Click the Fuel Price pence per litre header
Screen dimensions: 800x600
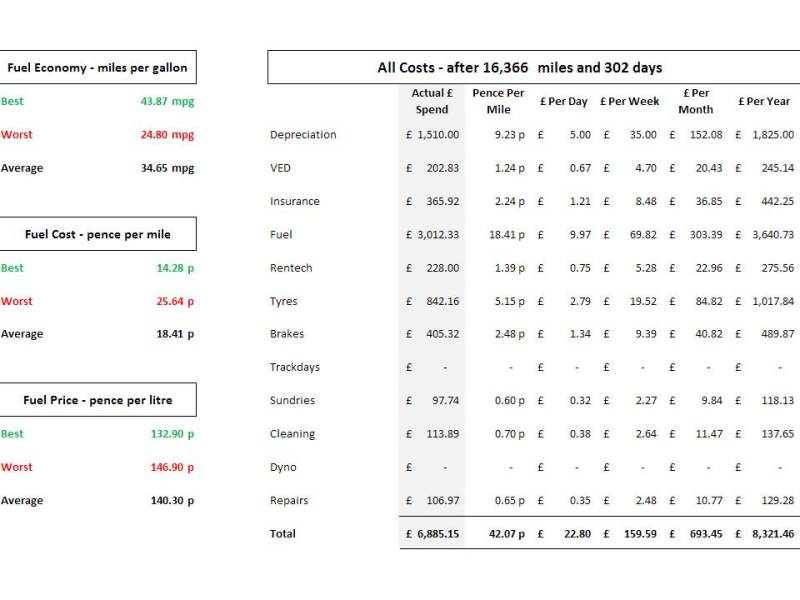[98, 400]
